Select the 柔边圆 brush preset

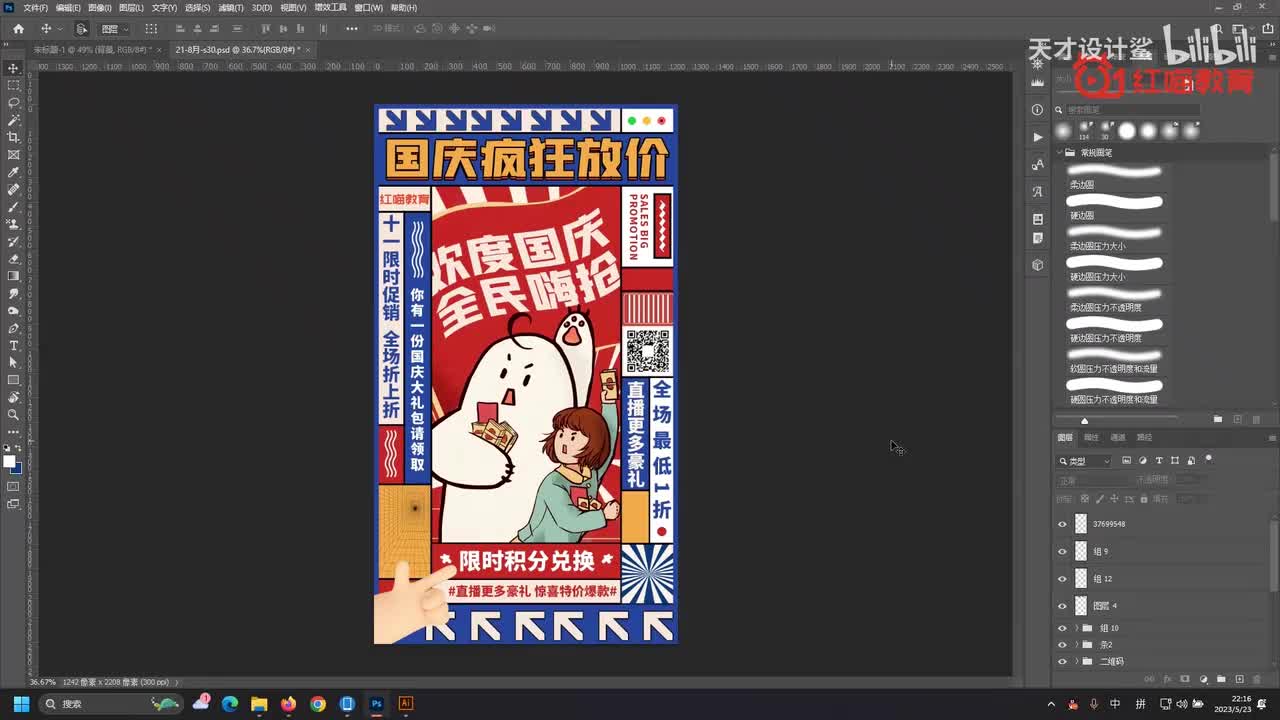1115,177
